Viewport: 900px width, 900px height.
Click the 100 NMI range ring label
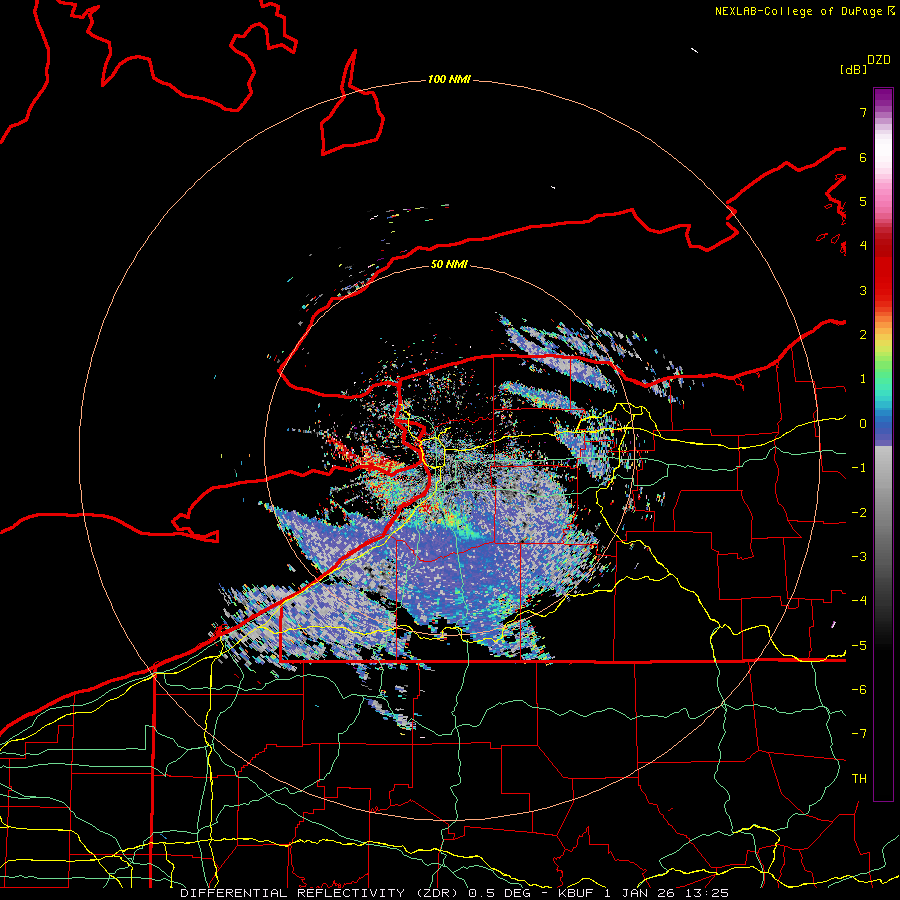click(x=449, y=79)
